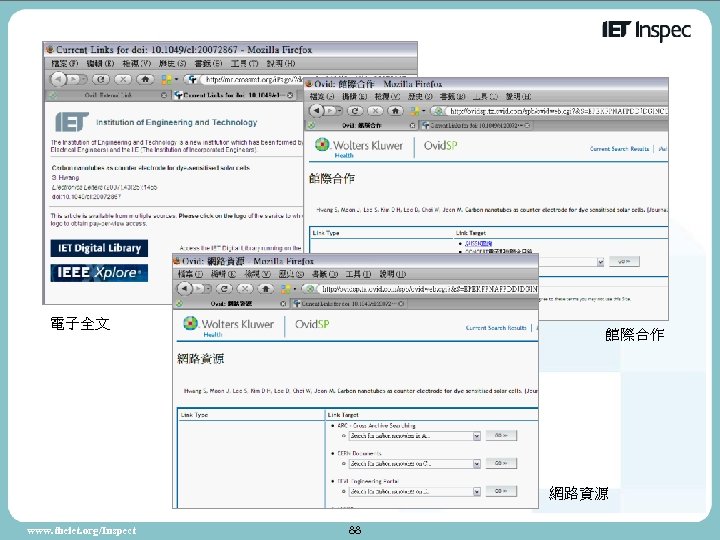Switch to the Ovid: External Link tab
The image size is (720, 540).
point(107,95)
